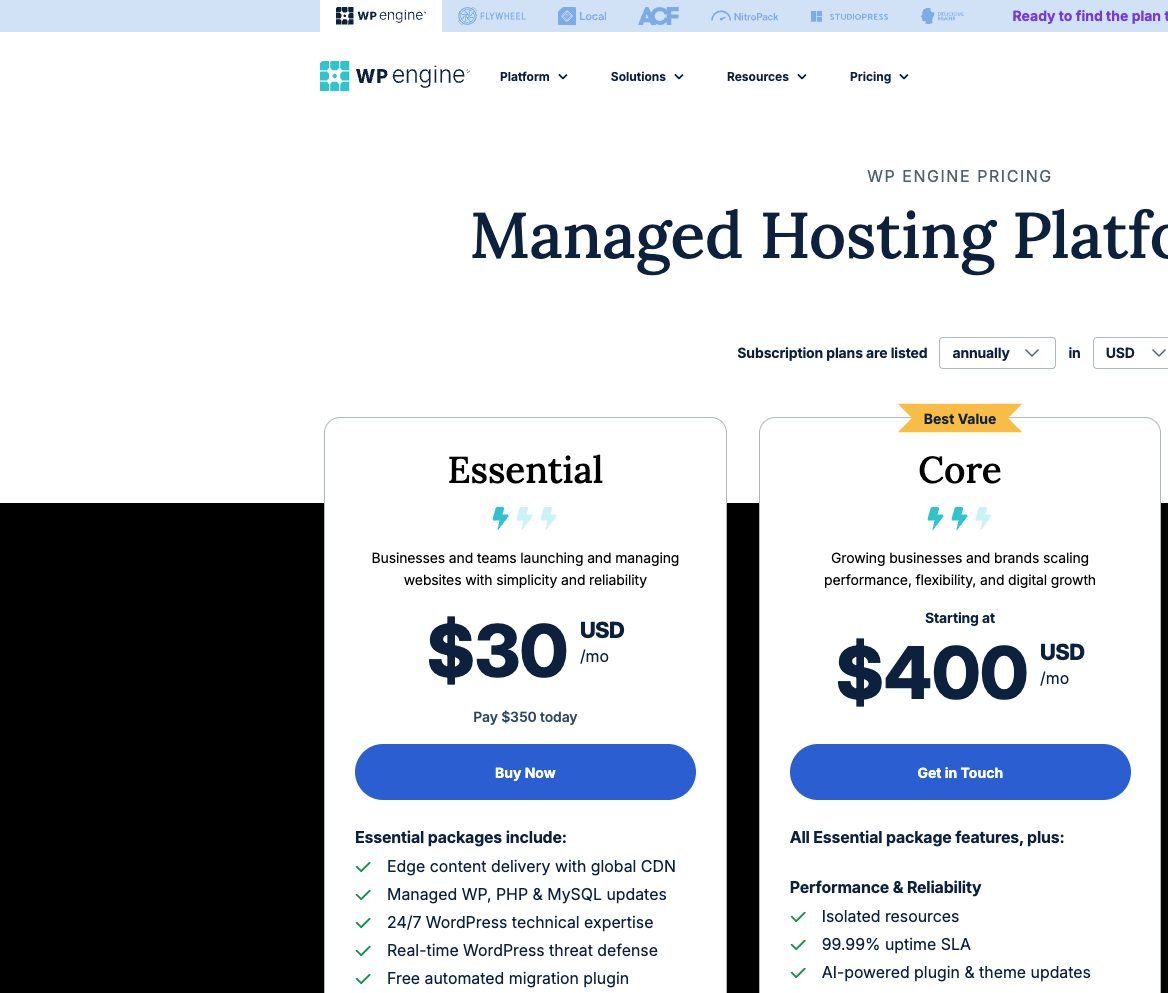The height and width of the screenshot is (993, 1168).
Task: Click the checkmark beside Isolated resources
Action: pos(798,917)
